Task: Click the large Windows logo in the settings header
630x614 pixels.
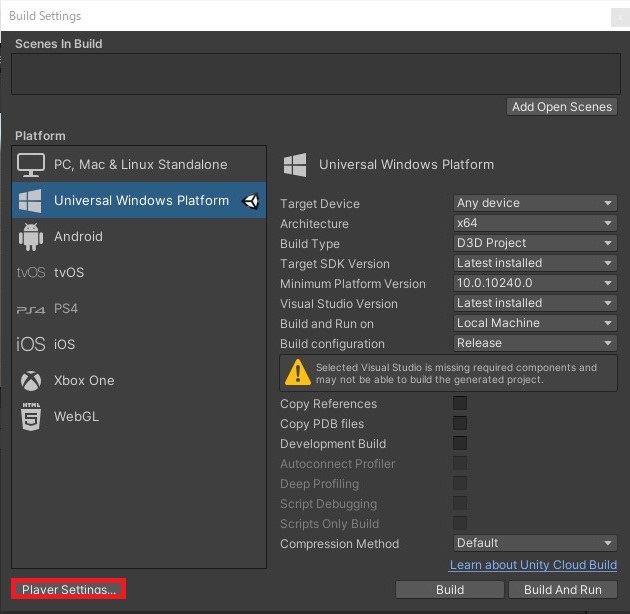Action: 295,165
